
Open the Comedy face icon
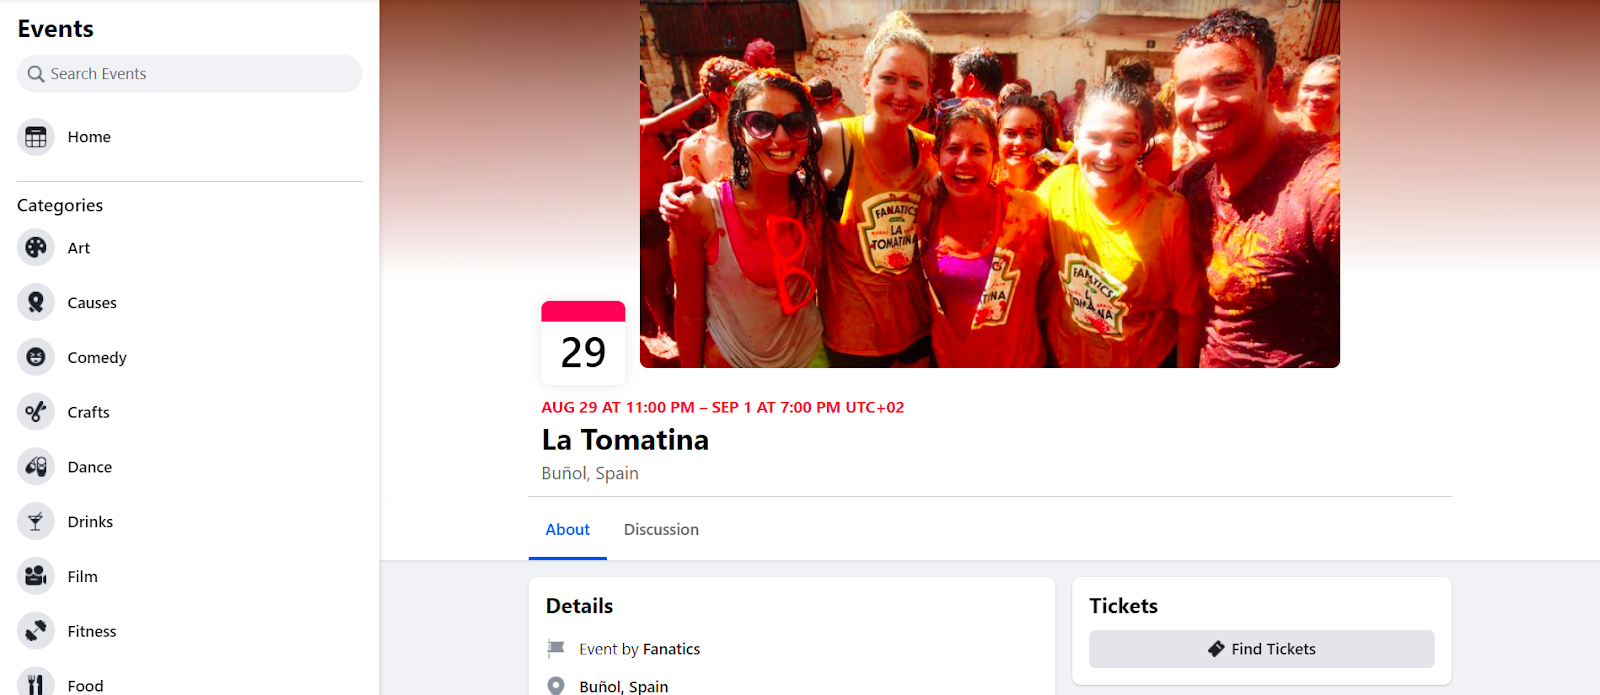pyautogui.click(x=36, y=357)
